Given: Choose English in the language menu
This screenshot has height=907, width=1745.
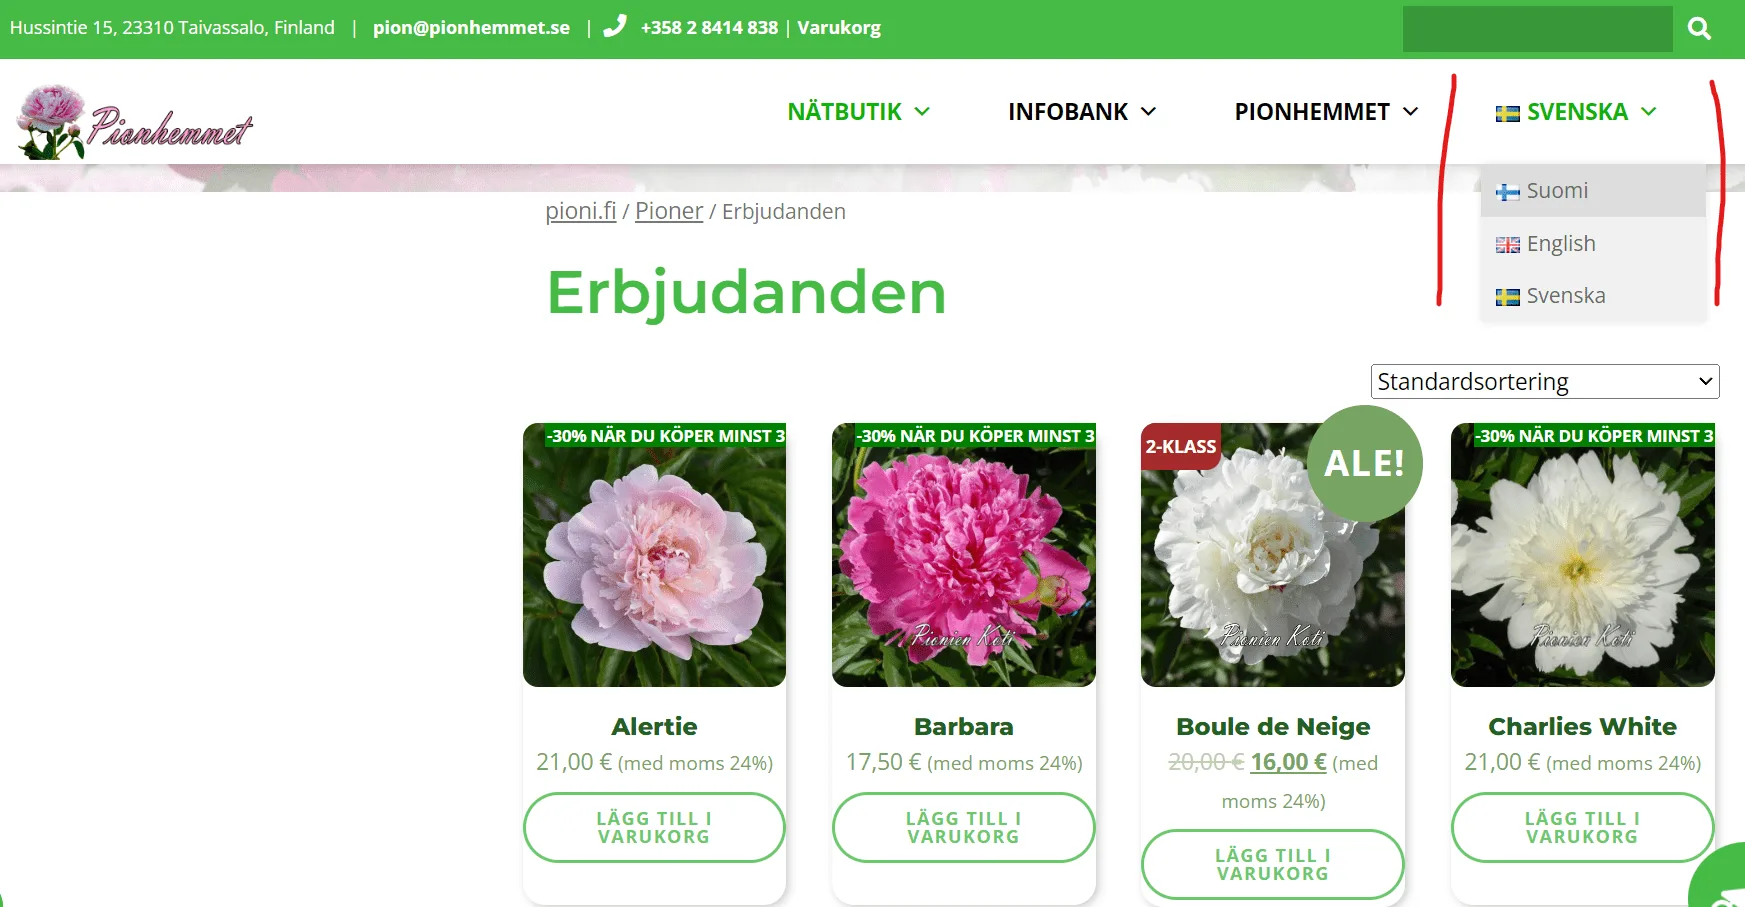Looking at the screenshot, I should click(x=1560, y=244).
